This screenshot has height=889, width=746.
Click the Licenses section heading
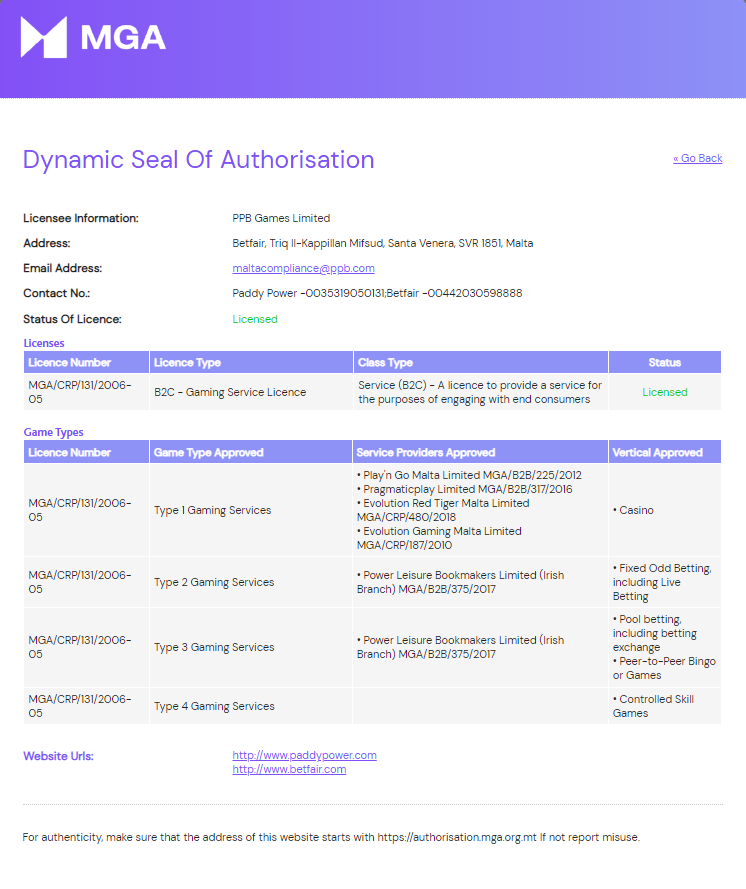[44, 343]
